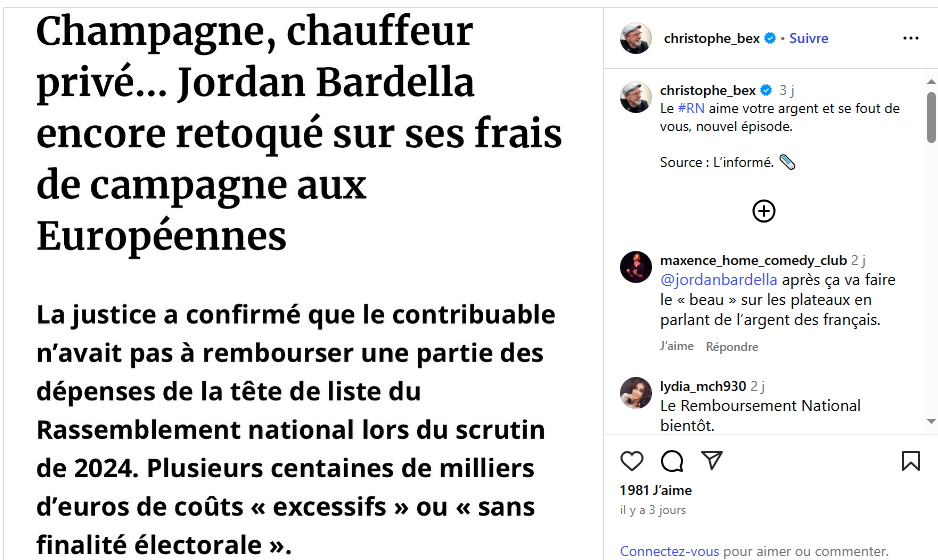938x560 pixels.
Task: Click Connectez-vous to log in
Action: click(669, 551)
